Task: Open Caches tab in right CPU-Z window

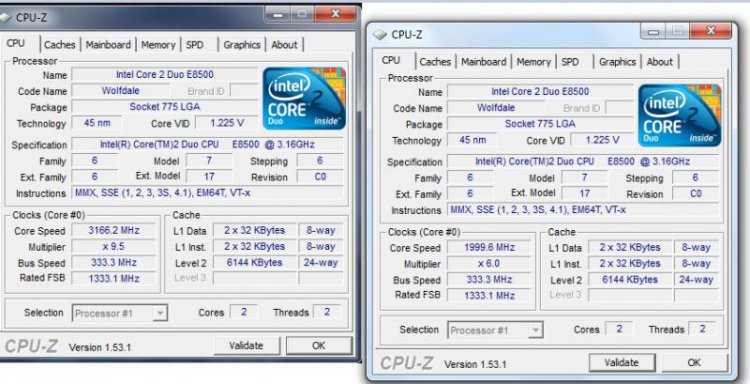Action: 435,62
